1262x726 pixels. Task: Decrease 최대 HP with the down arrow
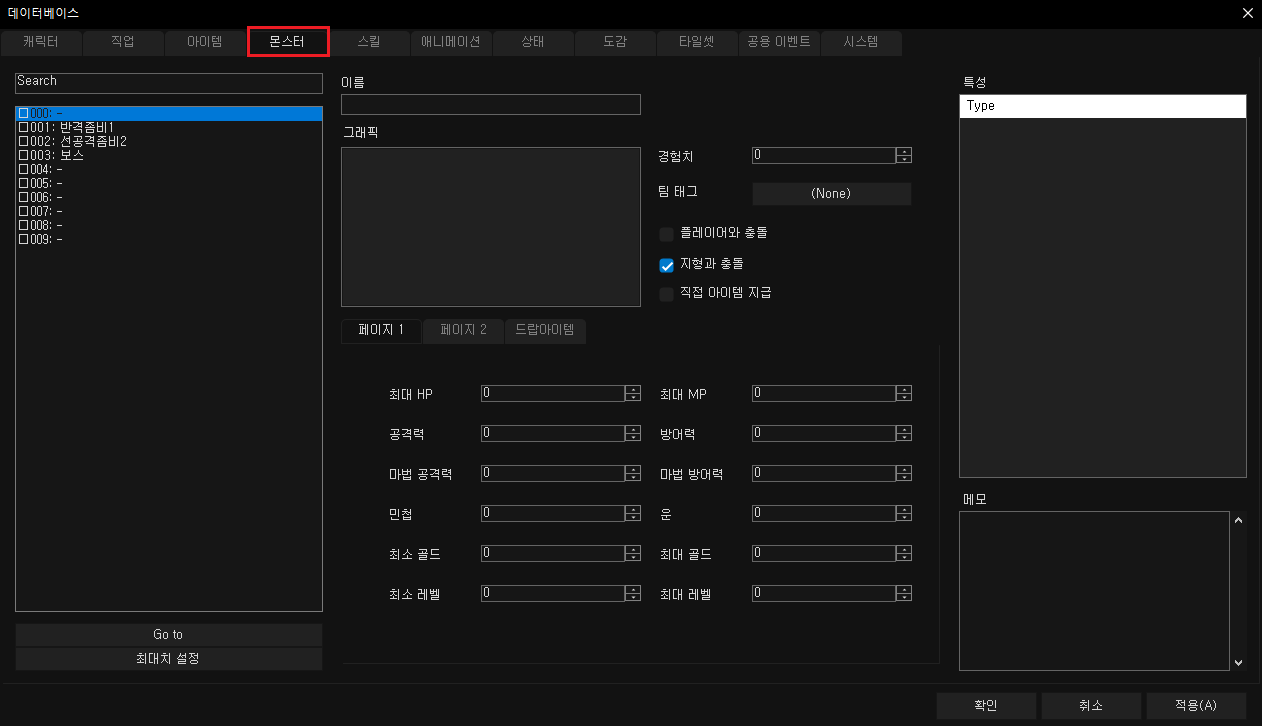pyautogui.click(x=632, y=398)
